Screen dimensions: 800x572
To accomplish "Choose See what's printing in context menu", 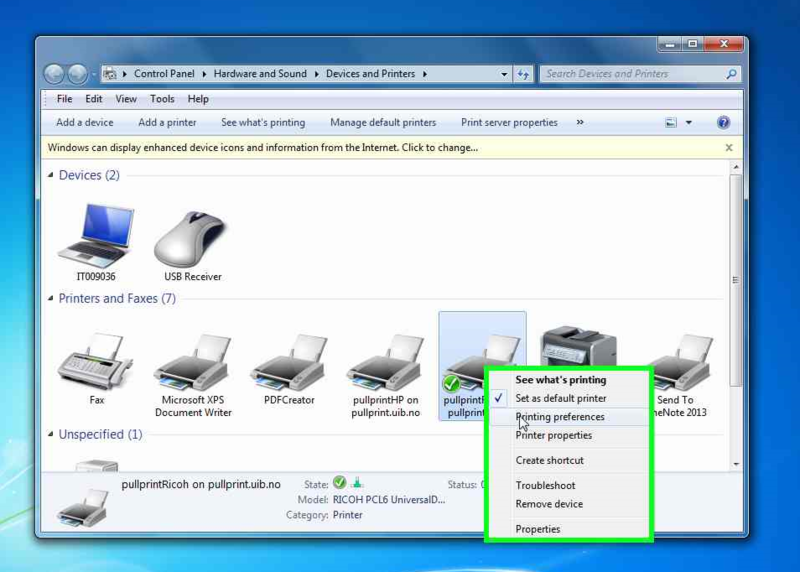I will 570,380.
